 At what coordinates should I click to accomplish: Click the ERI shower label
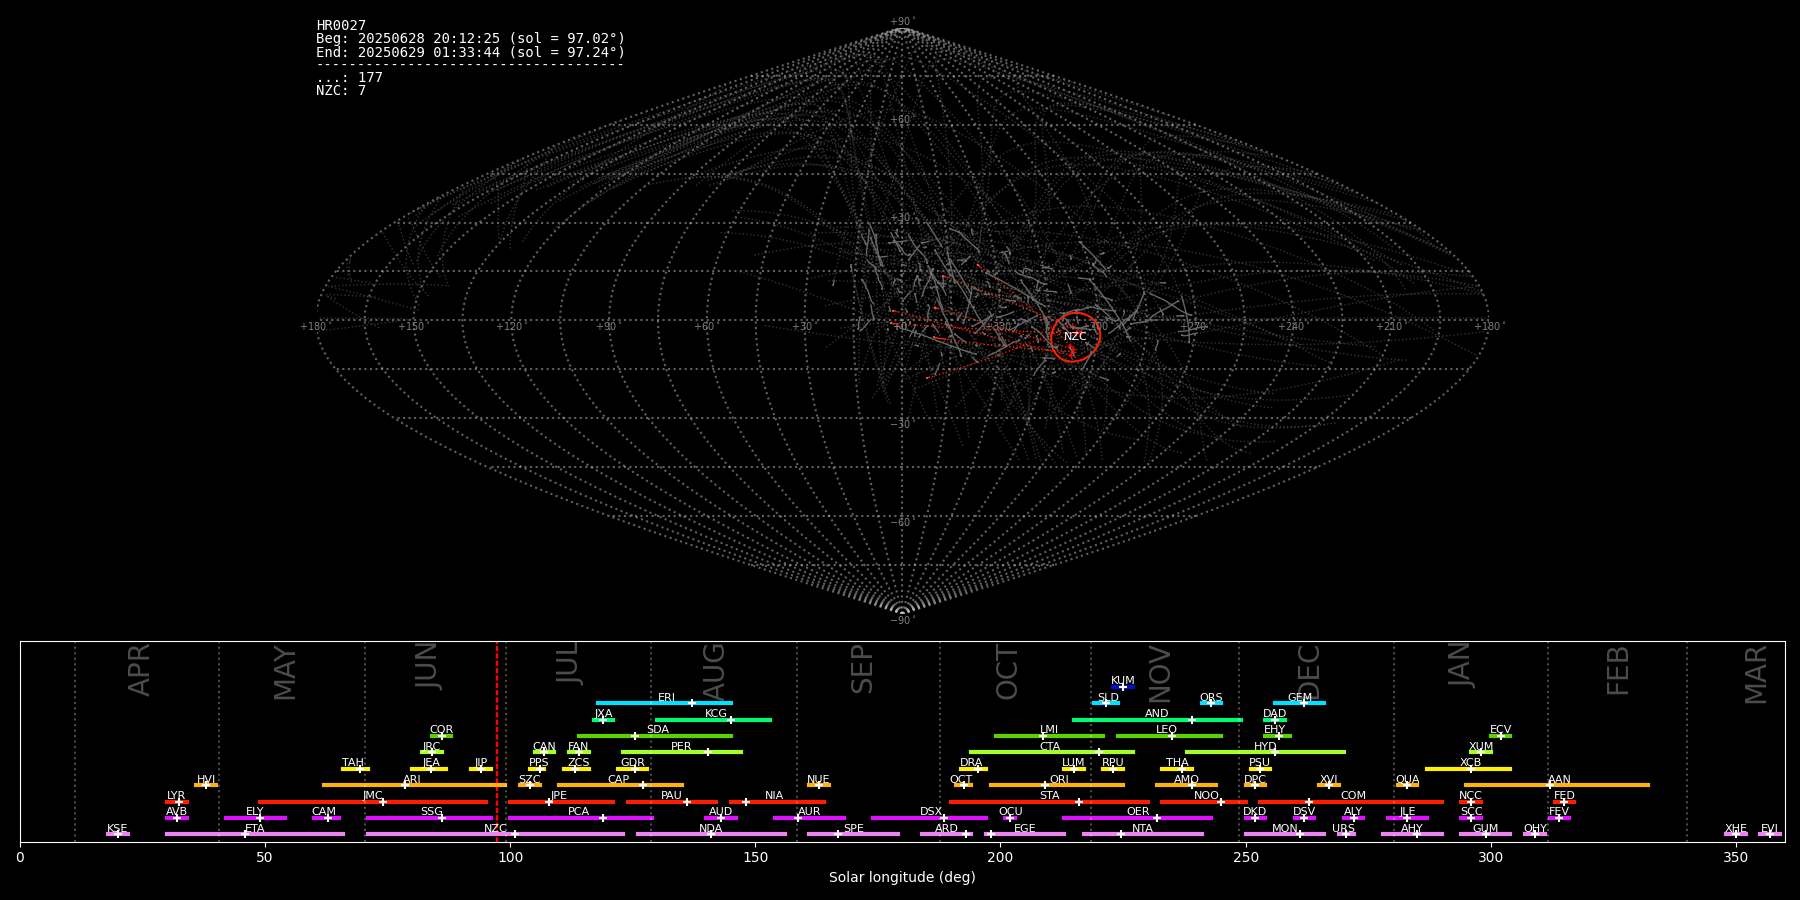coord(667,698)
